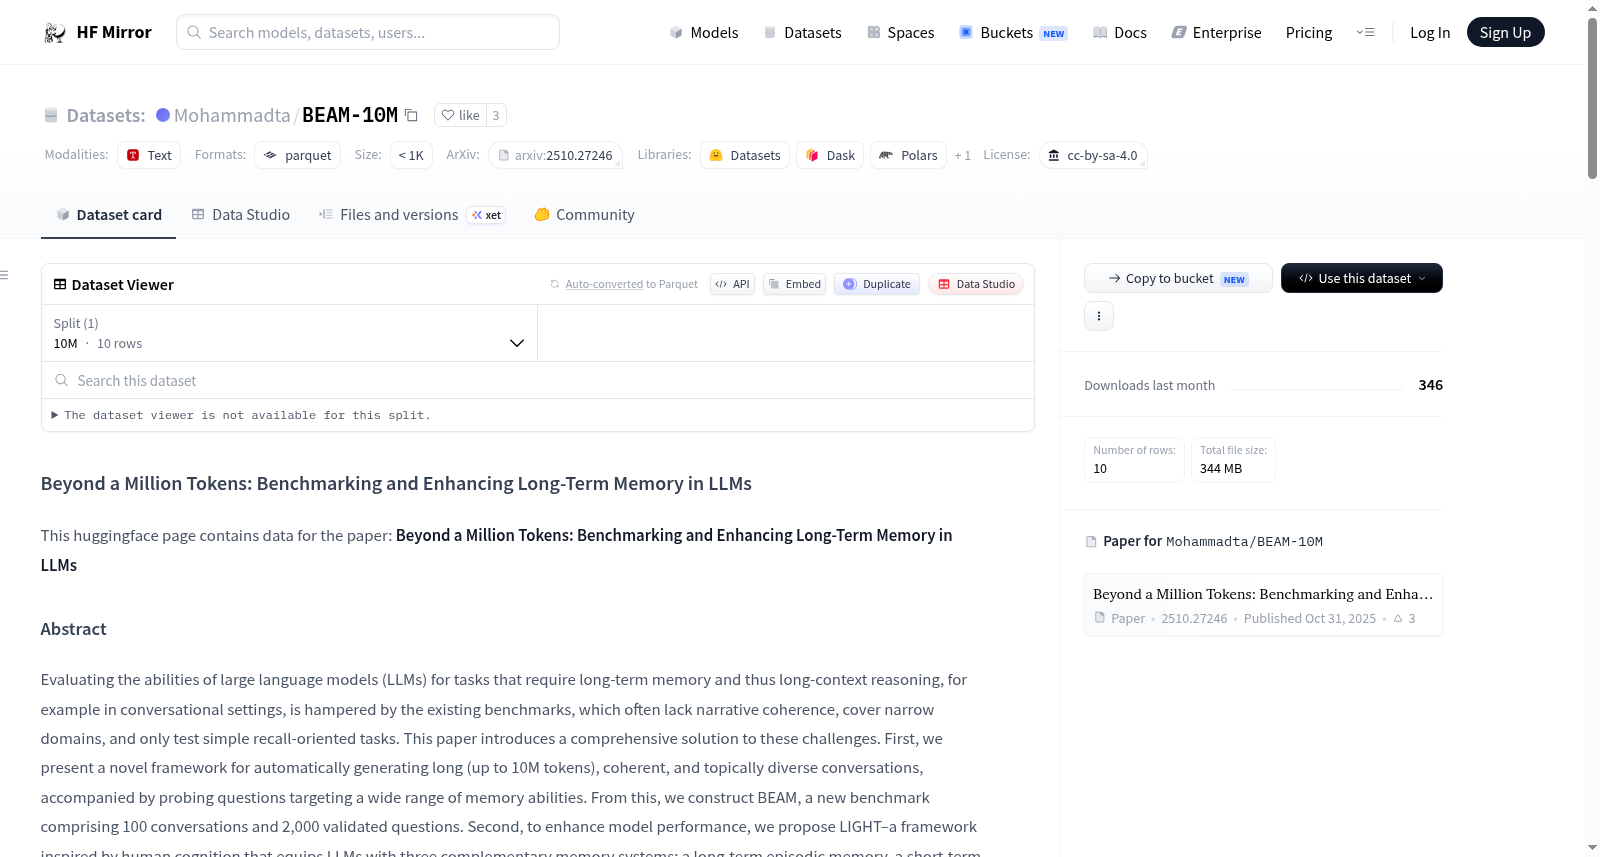Click the size <1K tag
Viewport: 1600px width, 857px height.
pyautogui.click(x=411, y=155)
